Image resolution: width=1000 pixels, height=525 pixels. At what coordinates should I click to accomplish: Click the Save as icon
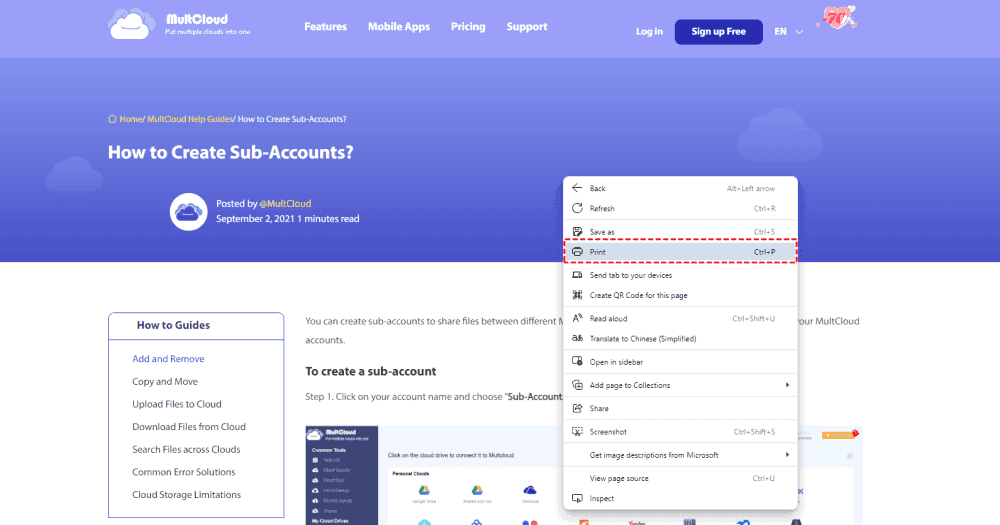tap(577, 232)
